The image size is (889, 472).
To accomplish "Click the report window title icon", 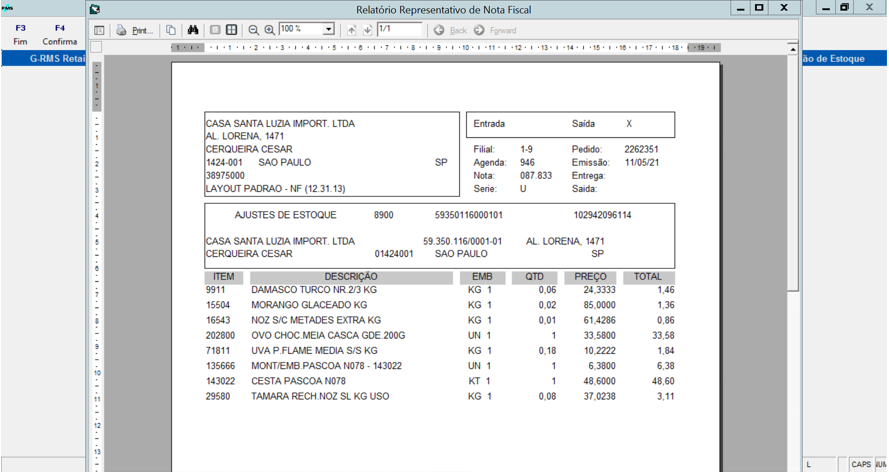I will [x=95, y=9].
